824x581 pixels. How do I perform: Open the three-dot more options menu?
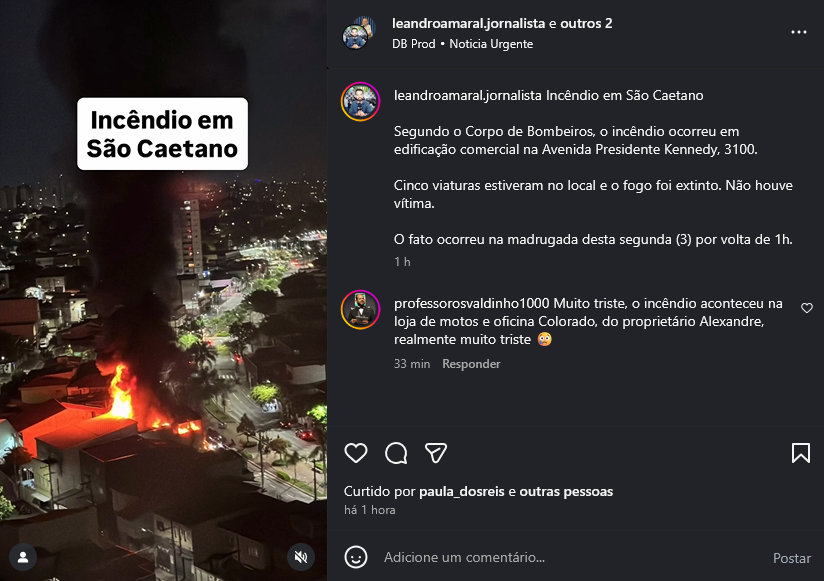(x=799, y=33)
